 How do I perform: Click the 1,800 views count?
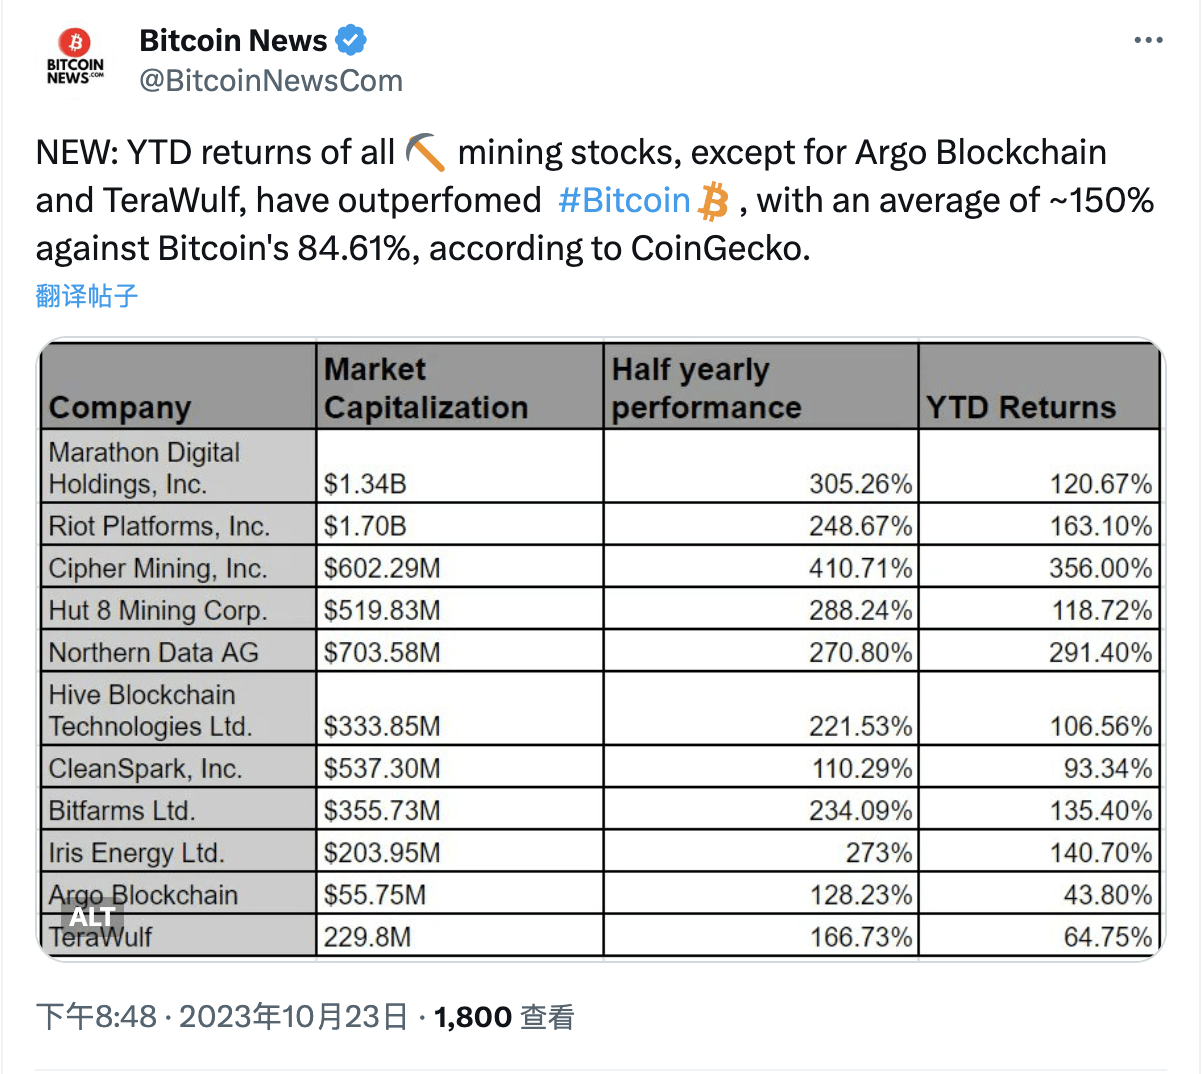pyautogui.click(x=473, y=1015)
